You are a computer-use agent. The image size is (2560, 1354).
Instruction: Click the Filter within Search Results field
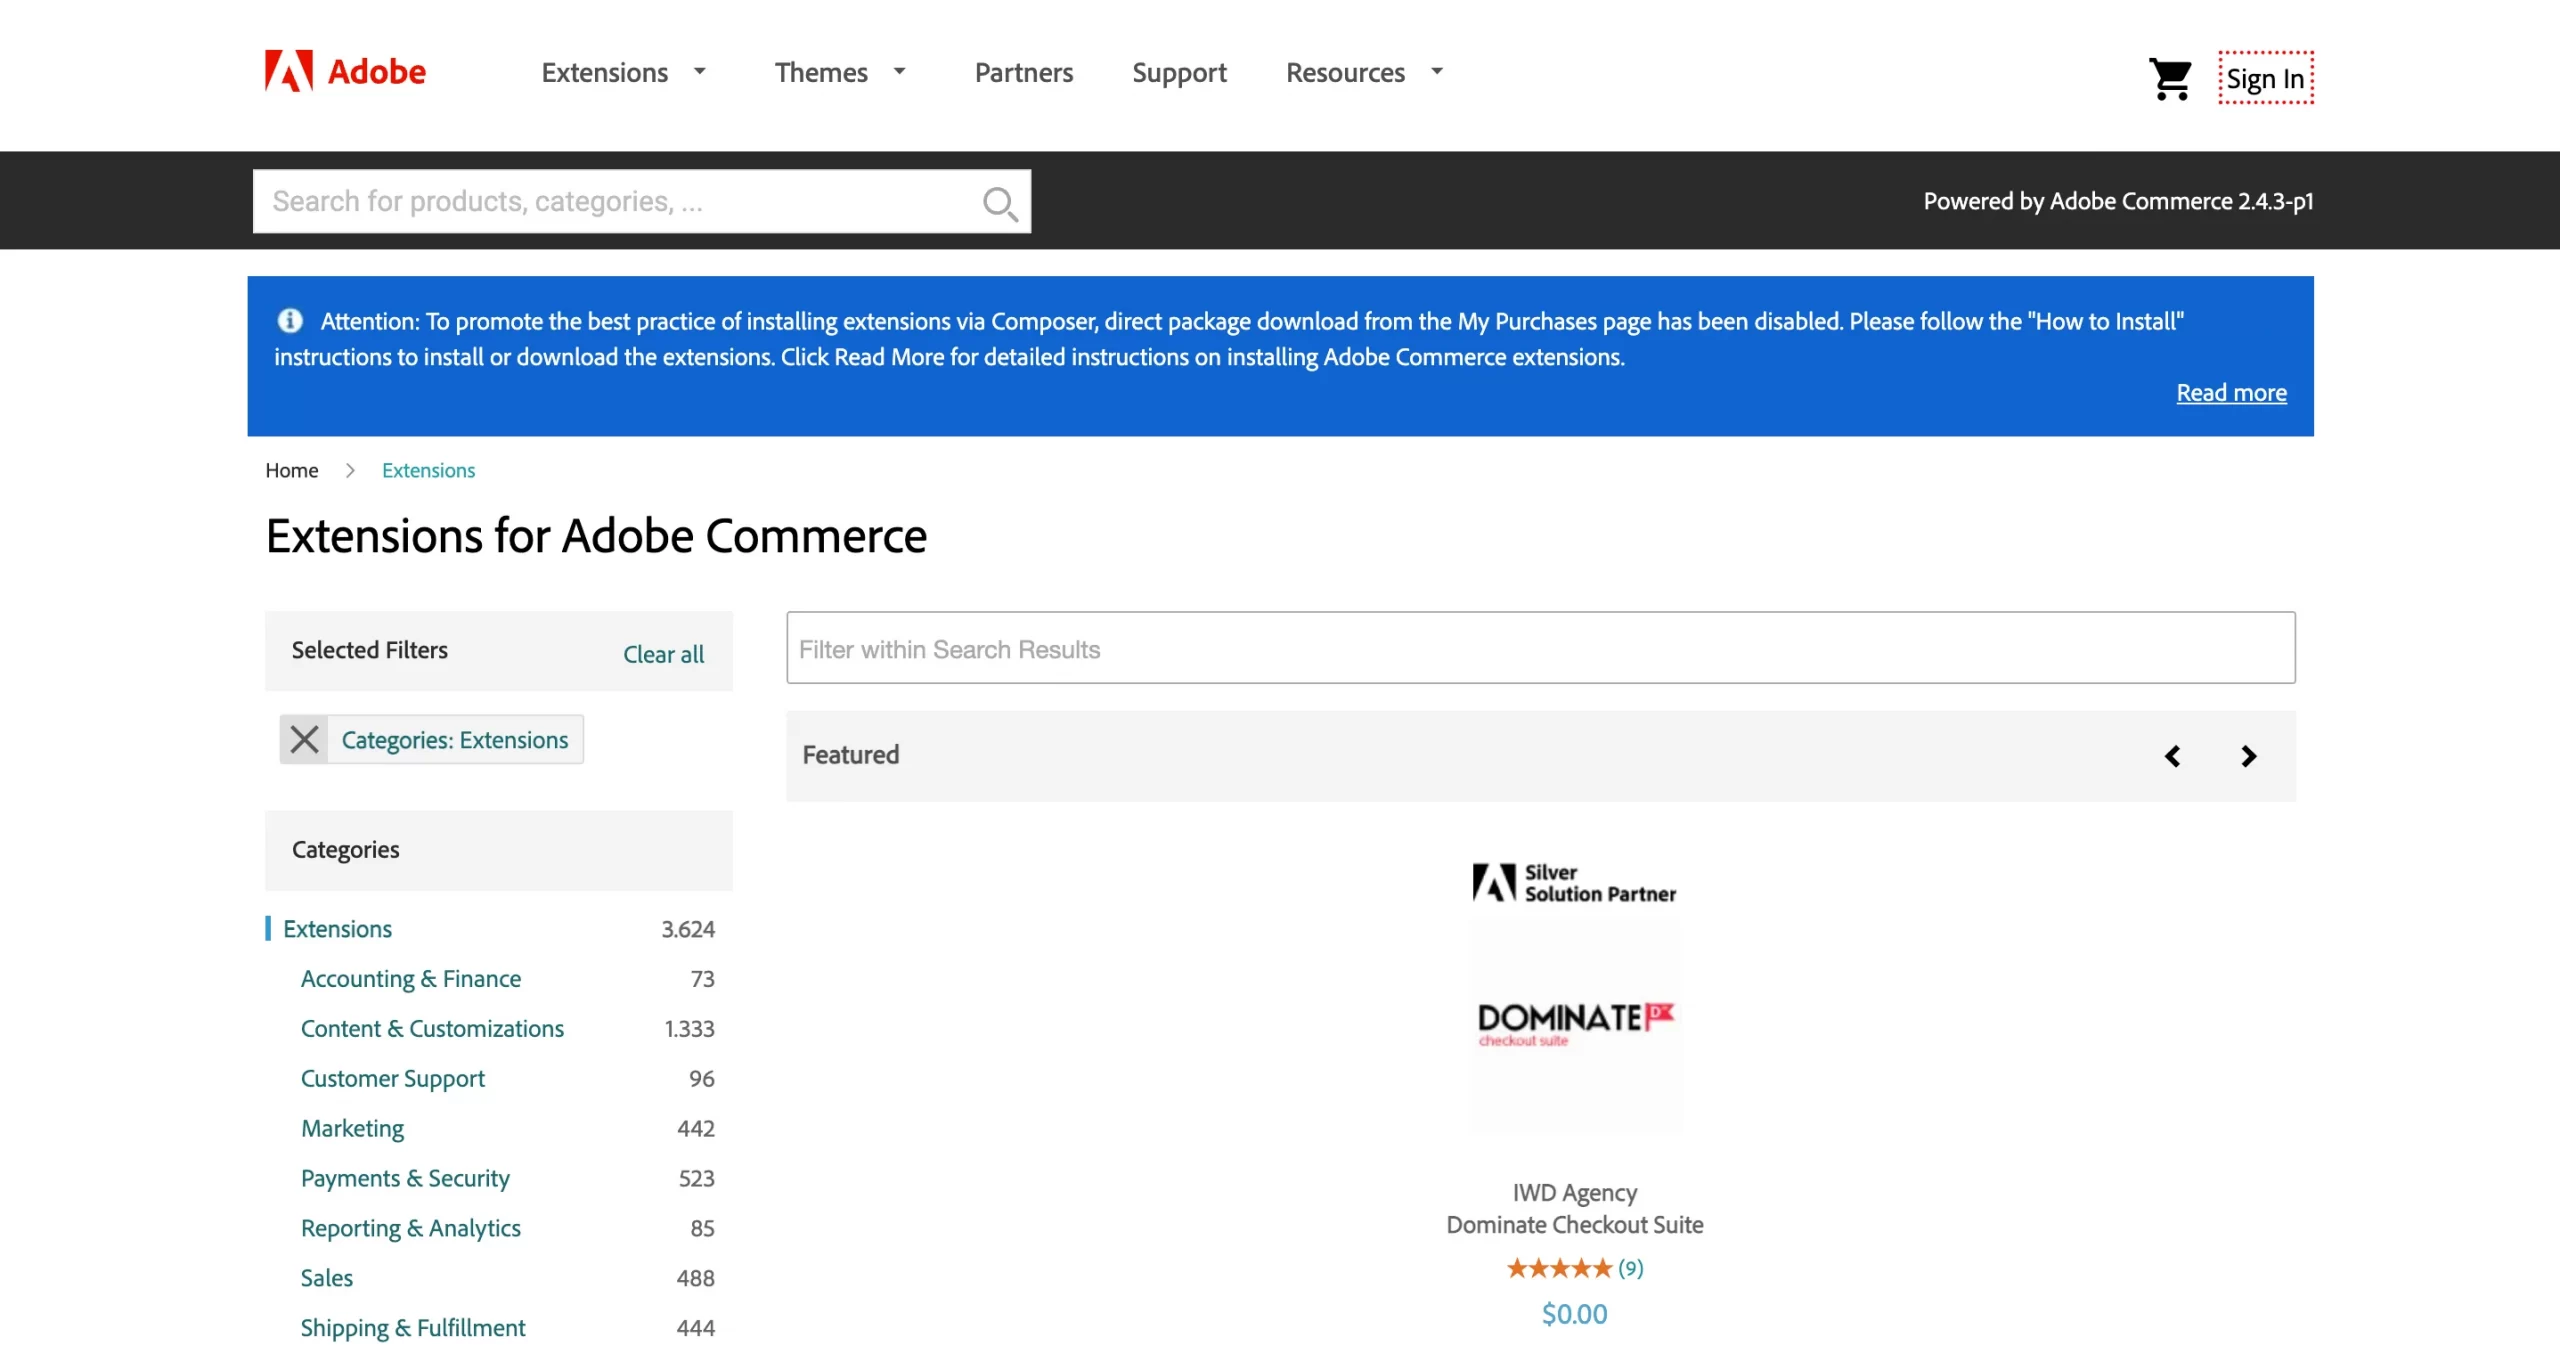pos(1540,648)
